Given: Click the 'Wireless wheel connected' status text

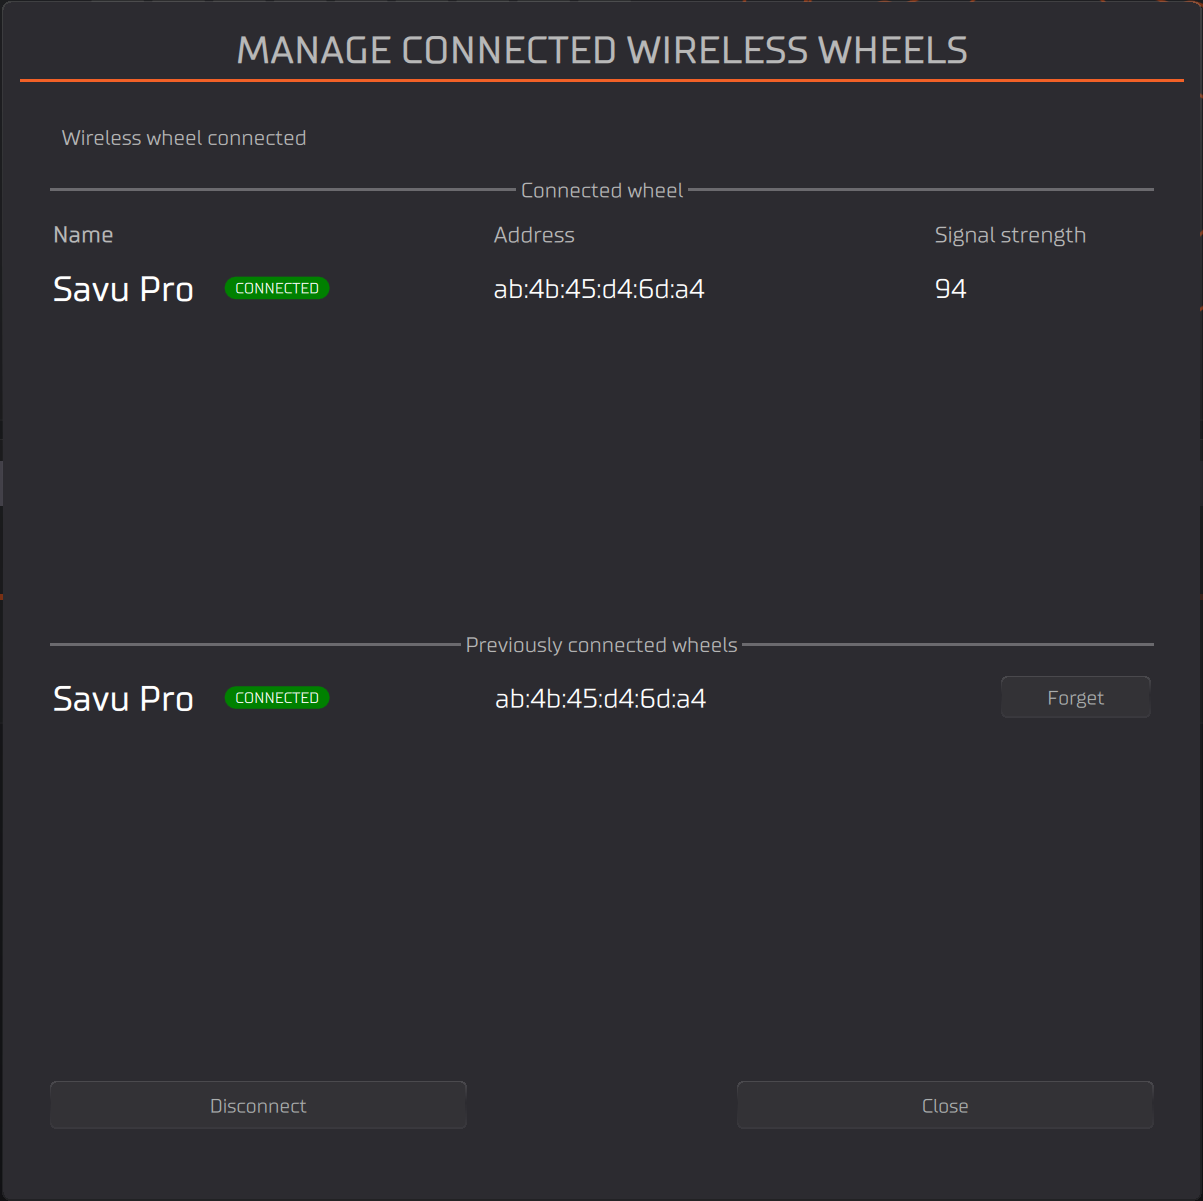Looking at the screenshot, I should pyautogui.click(x=184, y=138).
